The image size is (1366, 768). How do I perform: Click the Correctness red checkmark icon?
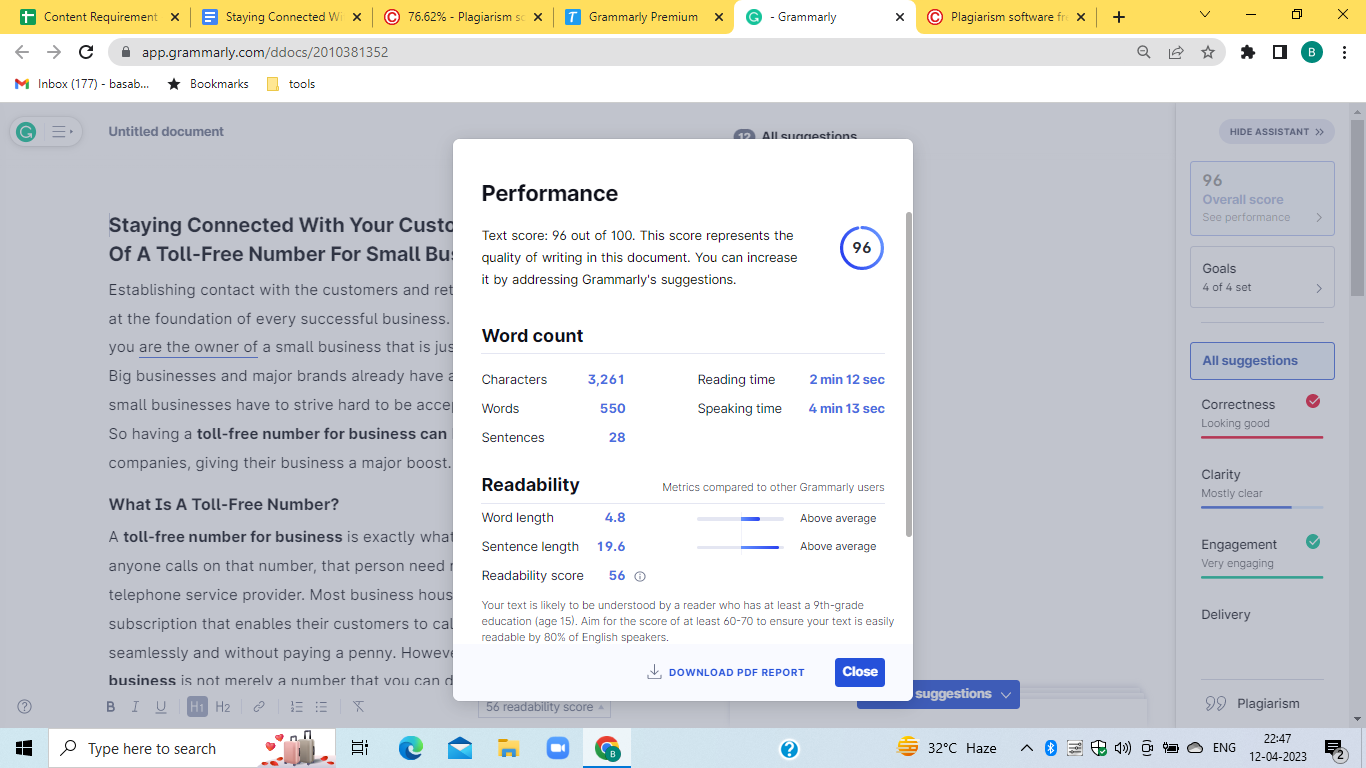pyautogui.click(x=1313, y=402)
